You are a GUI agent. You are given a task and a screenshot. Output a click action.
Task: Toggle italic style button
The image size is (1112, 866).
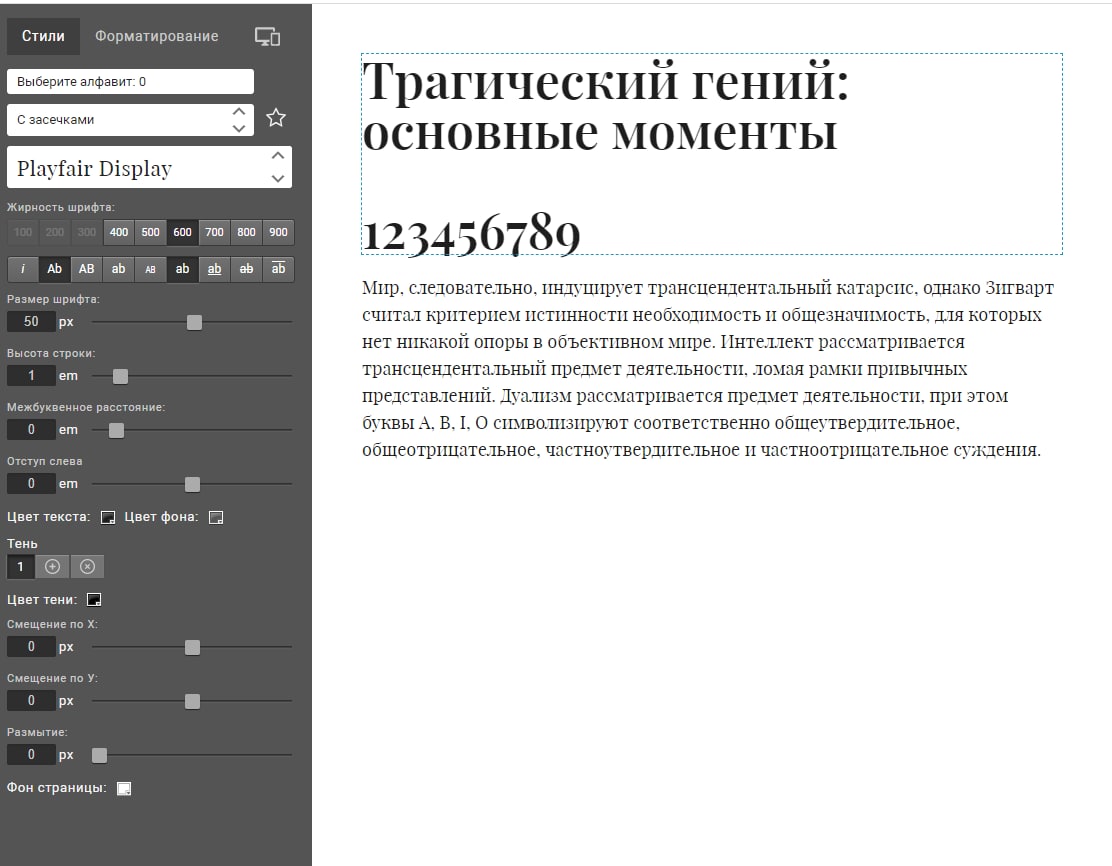pyautogui.click(x=23, y=269)
